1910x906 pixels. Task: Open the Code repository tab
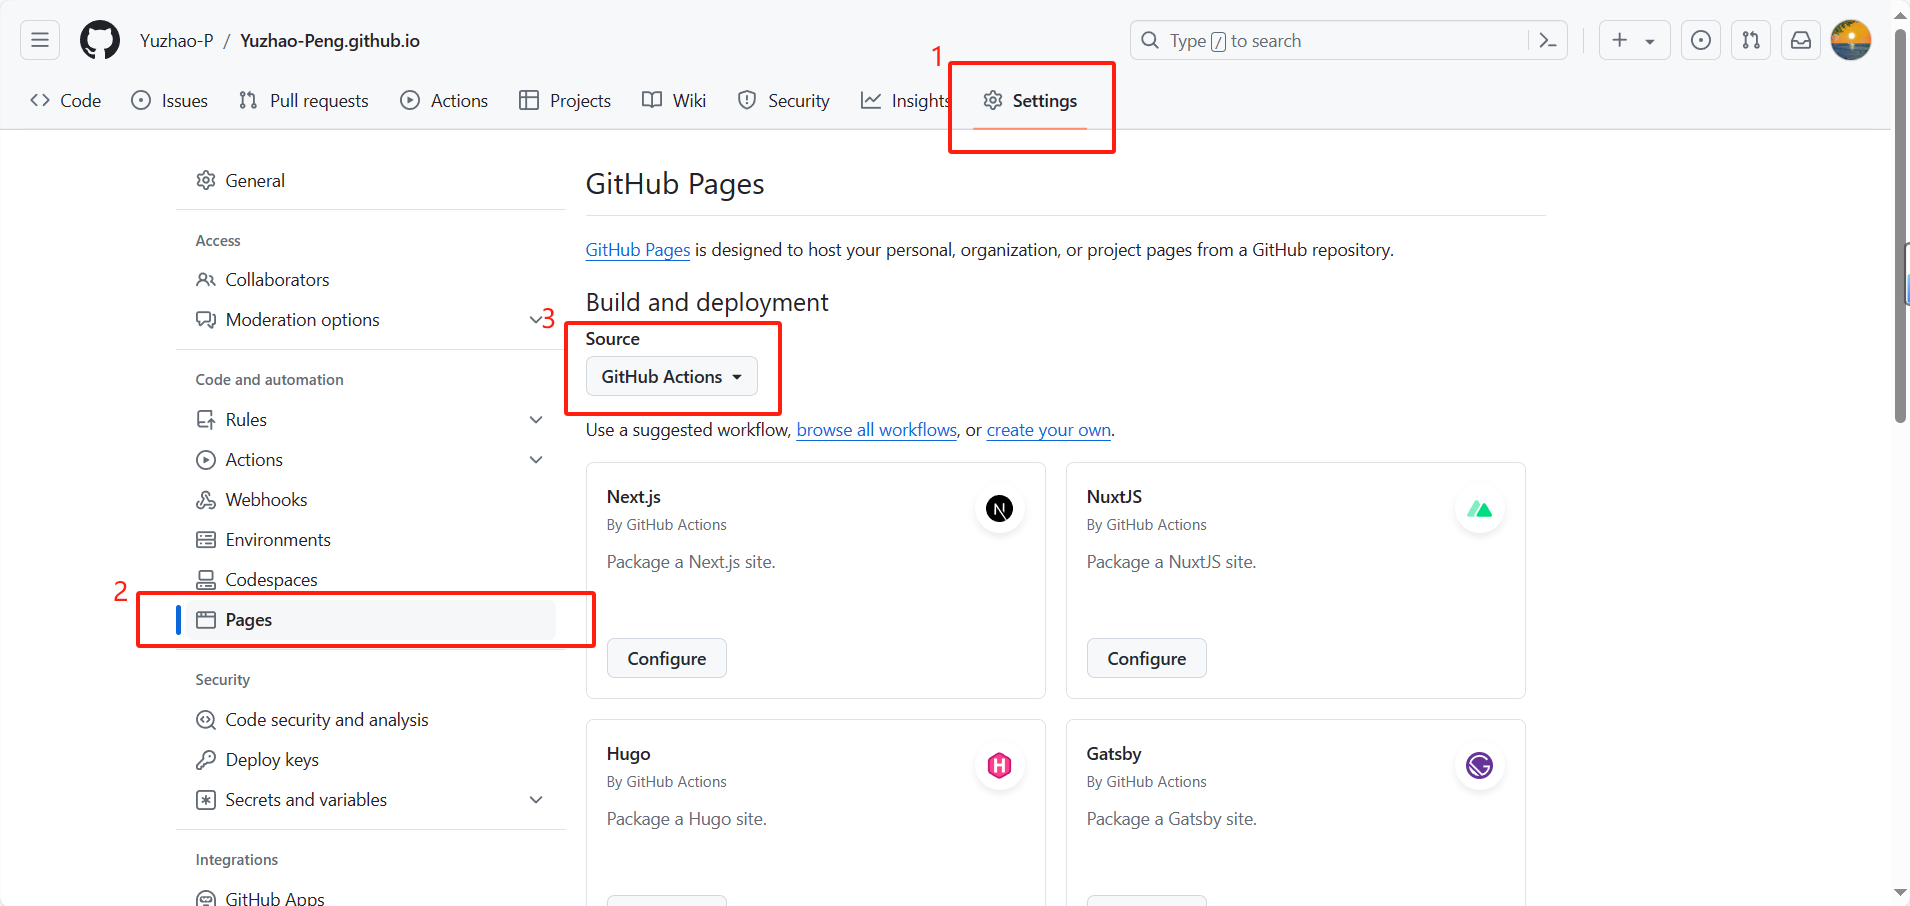coord(66,101)
